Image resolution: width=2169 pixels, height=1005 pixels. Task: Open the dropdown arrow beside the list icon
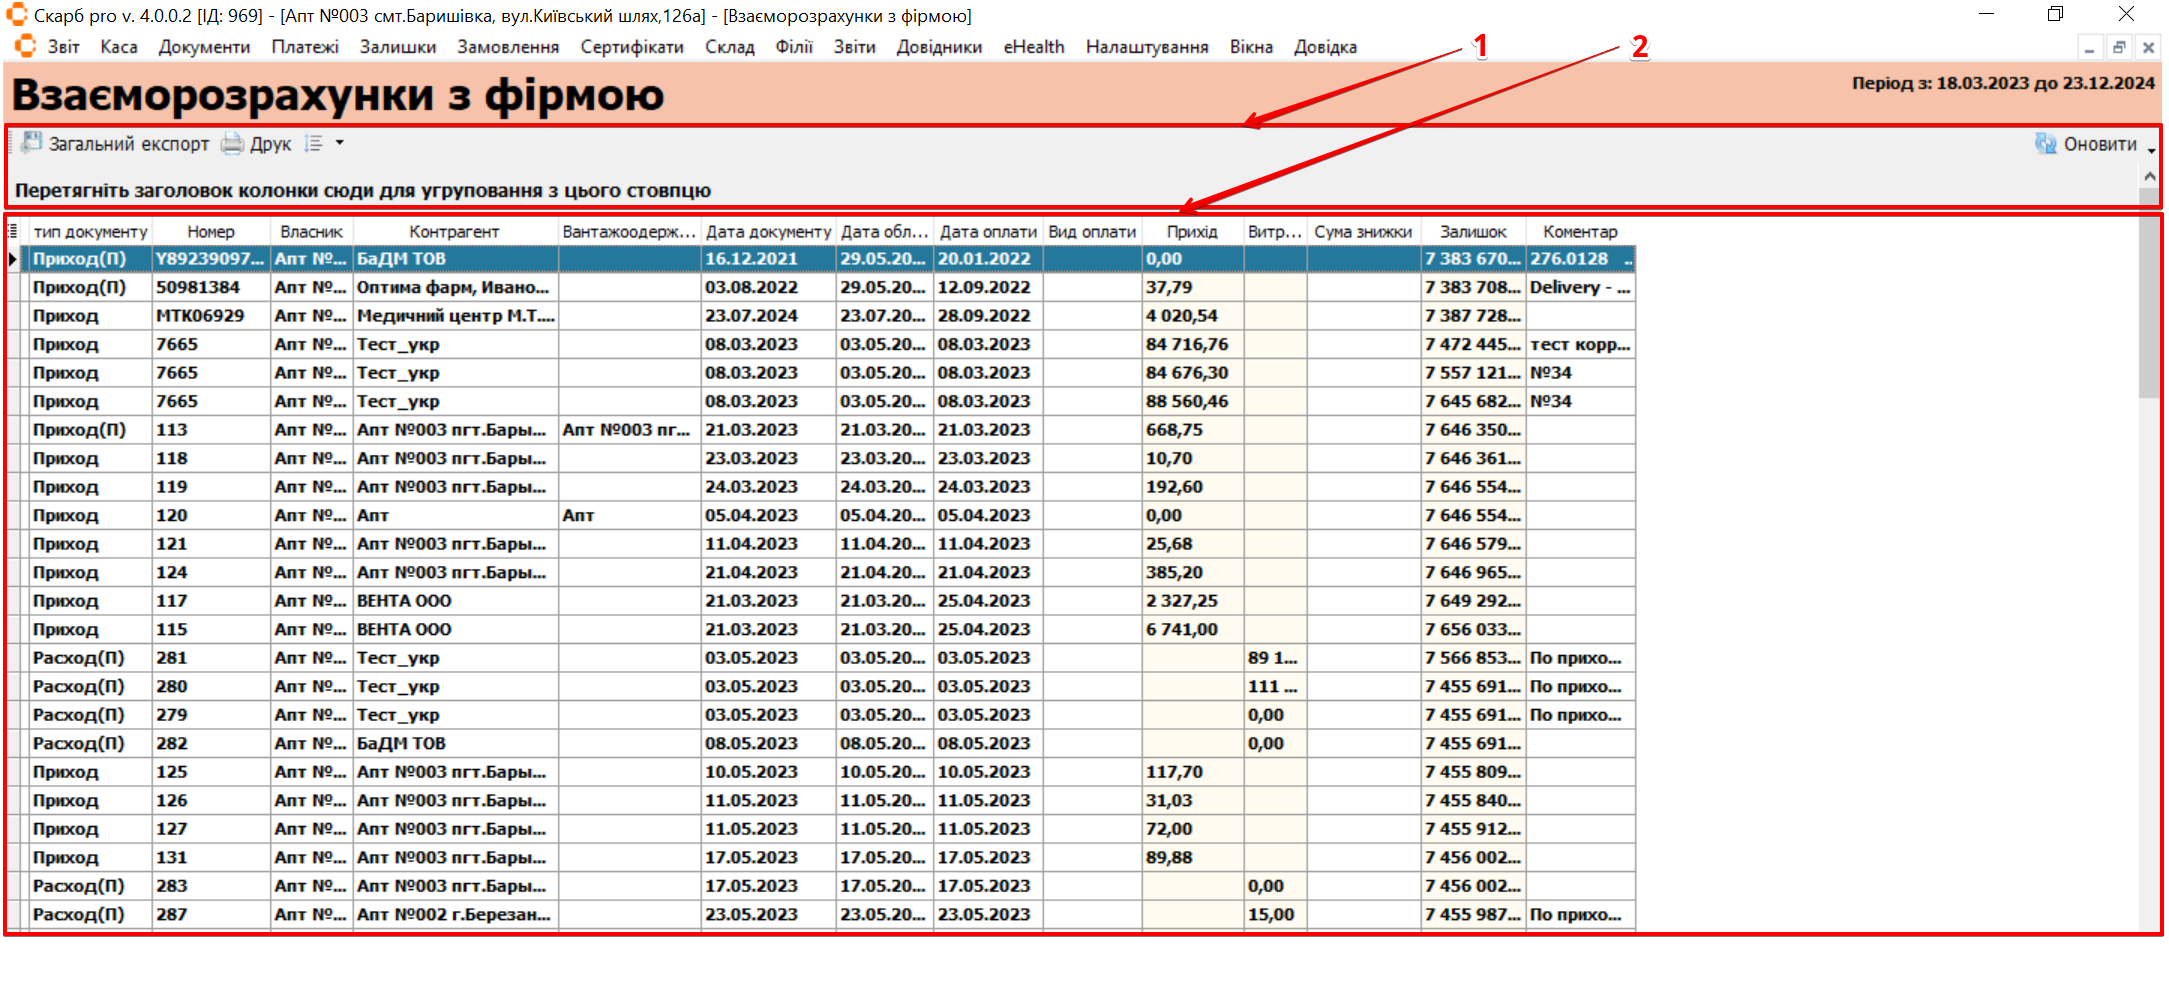coord(340,143)
